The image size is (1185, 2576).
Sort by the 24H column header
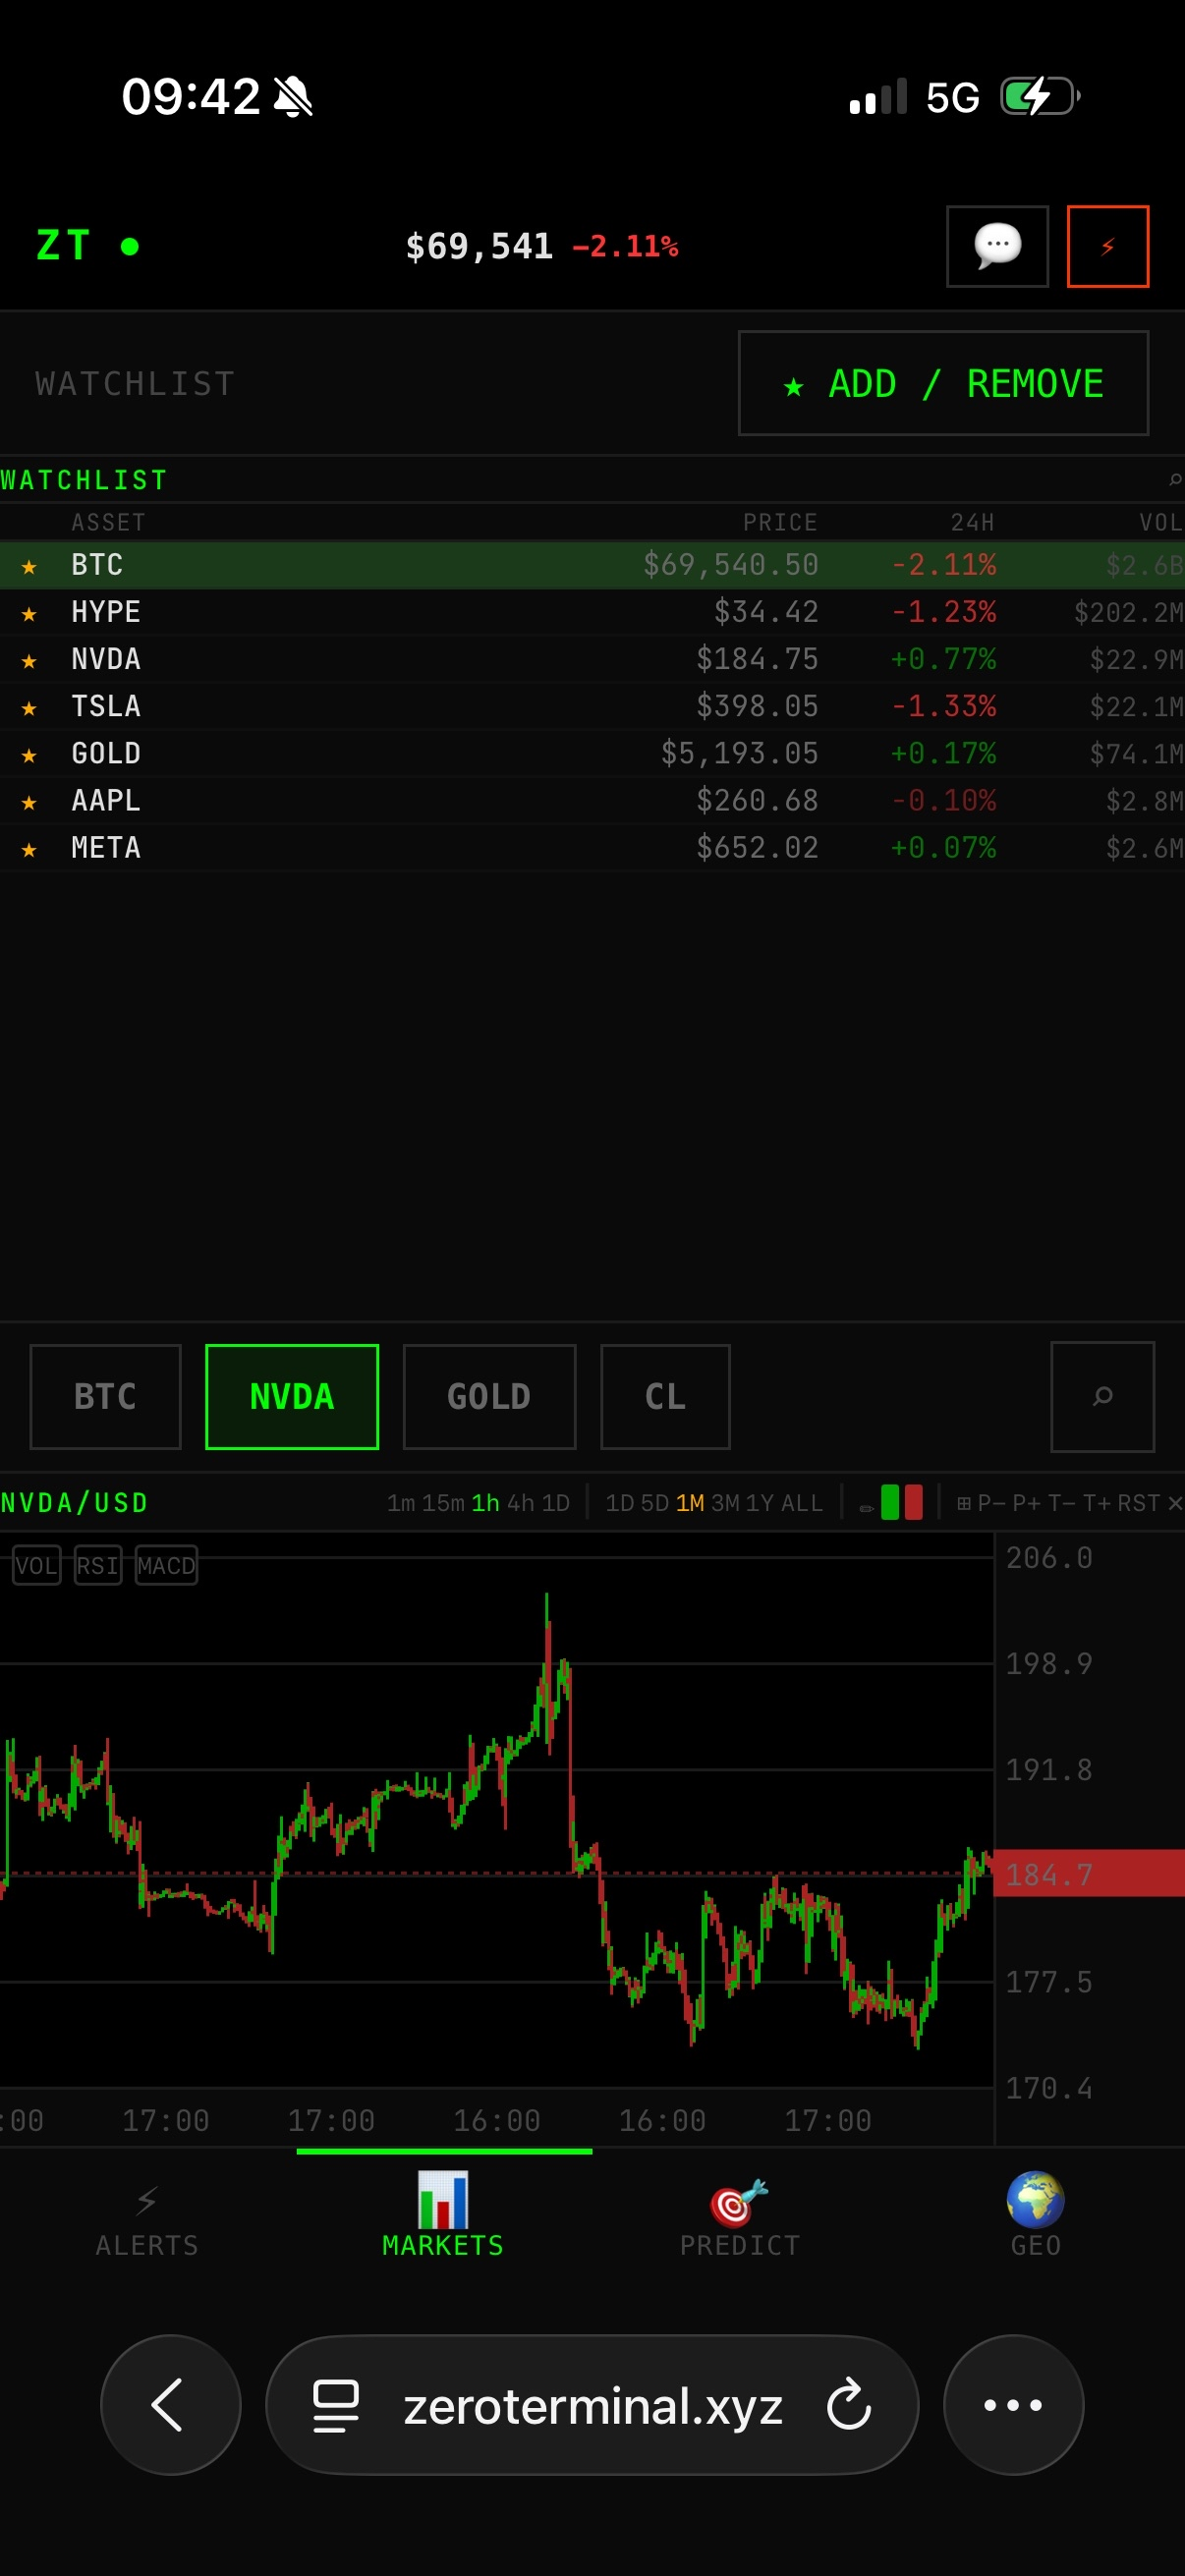pyautogui.click(x=972, y=522)
